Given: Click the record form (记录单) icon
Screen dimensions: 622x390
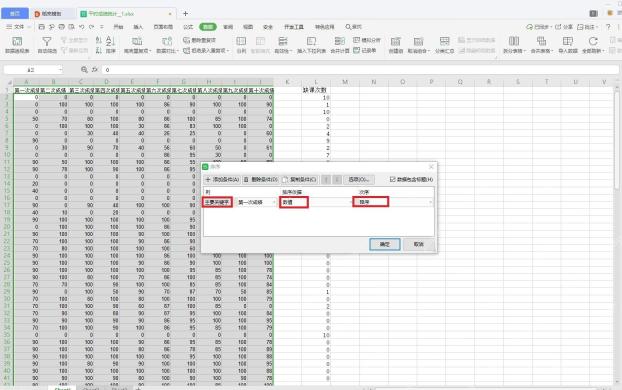Looking at the screenshot, I should (x=356, y=50).
